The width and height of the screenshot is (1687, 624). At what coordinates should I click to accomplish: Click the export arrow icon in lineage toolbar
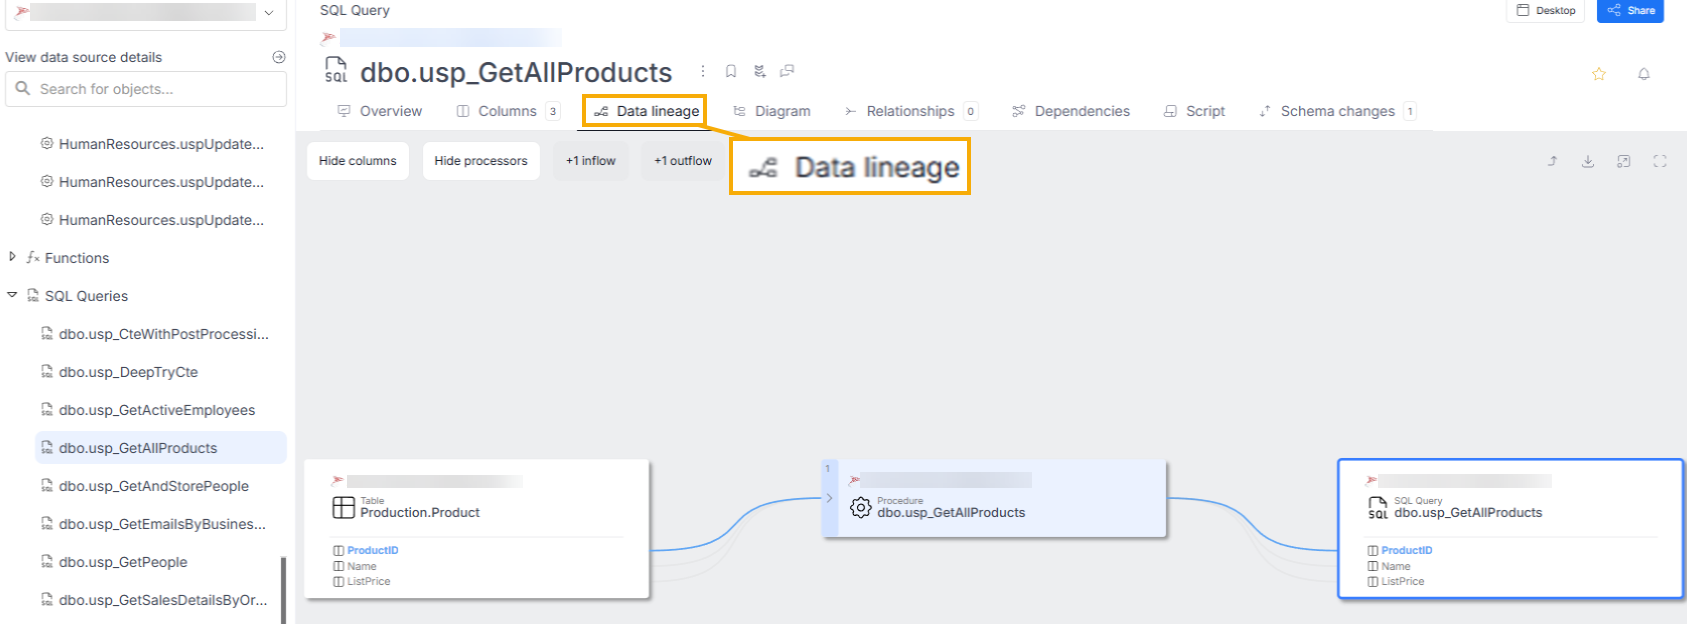[1553, 161]
